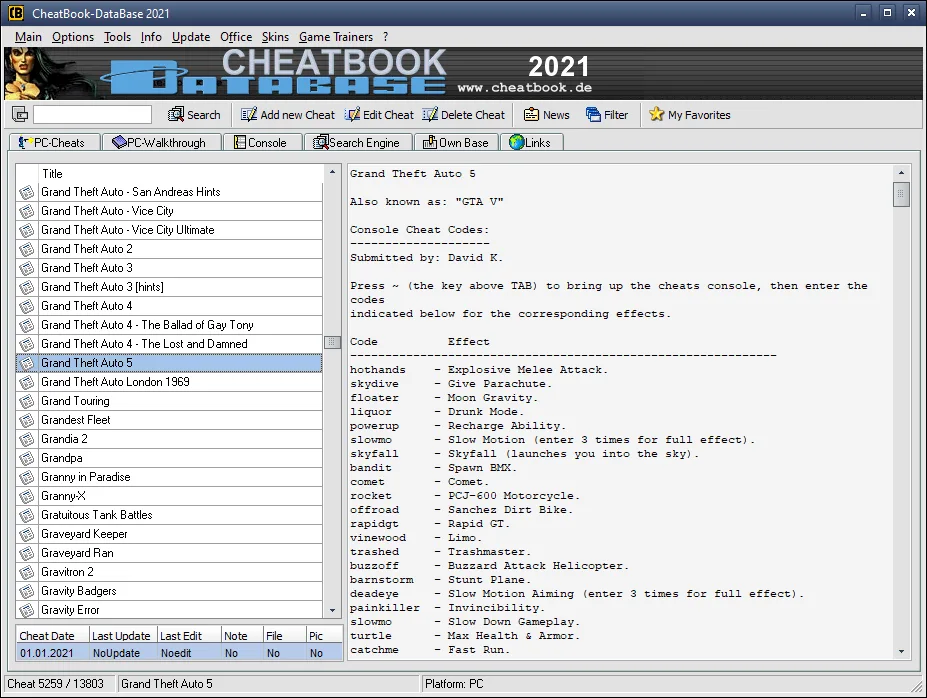927x698 pixels.
Task: Click the icon left of search field
Action: click(x=20, y=114)
